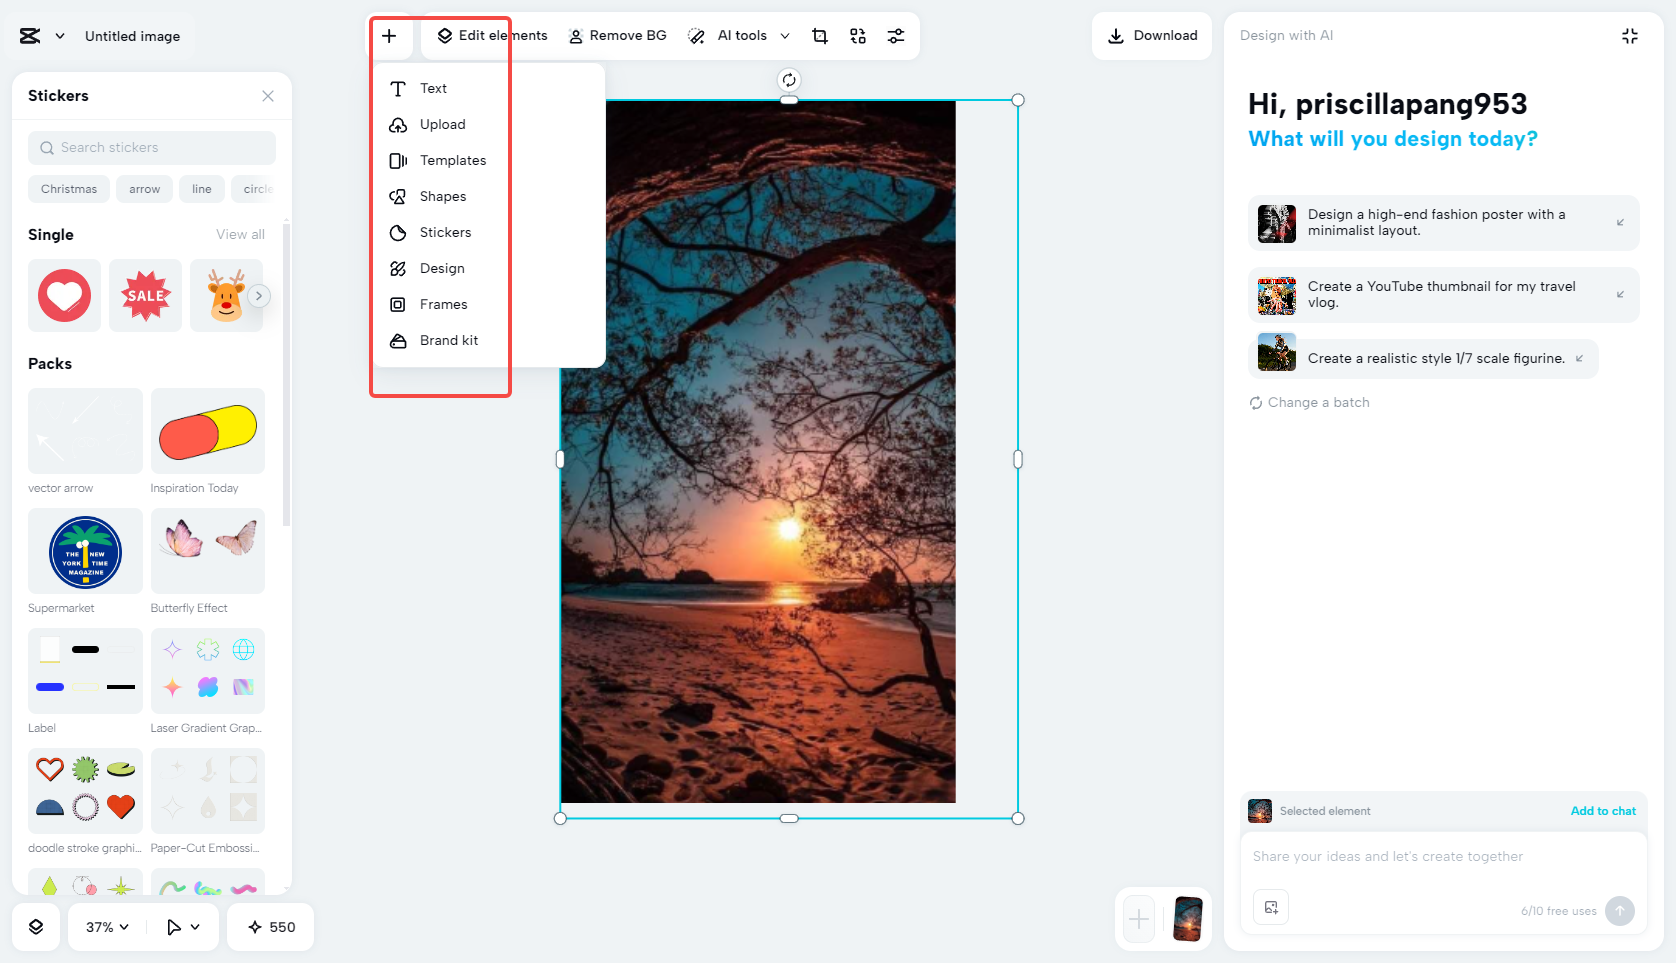
Task: Open the Inspiration Today pack
Action: [208, 431]
